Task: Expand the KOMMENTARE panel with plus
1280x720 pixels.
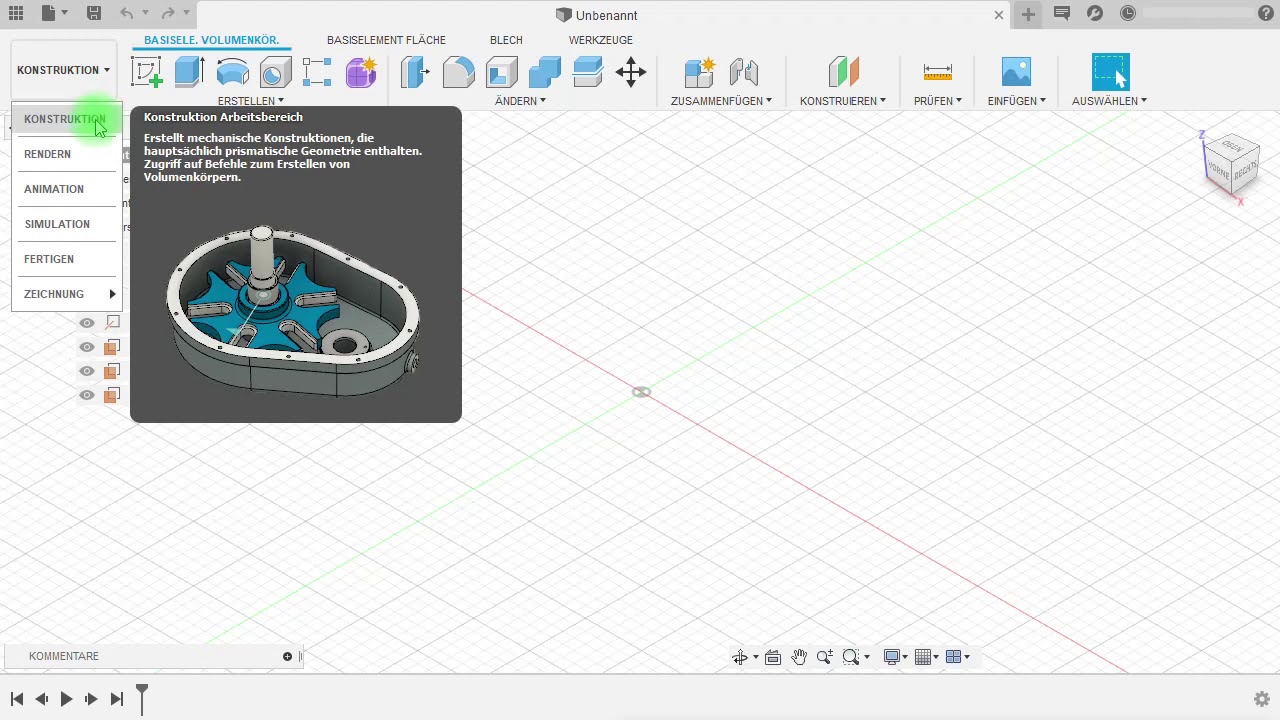Action: pos(287,656)
